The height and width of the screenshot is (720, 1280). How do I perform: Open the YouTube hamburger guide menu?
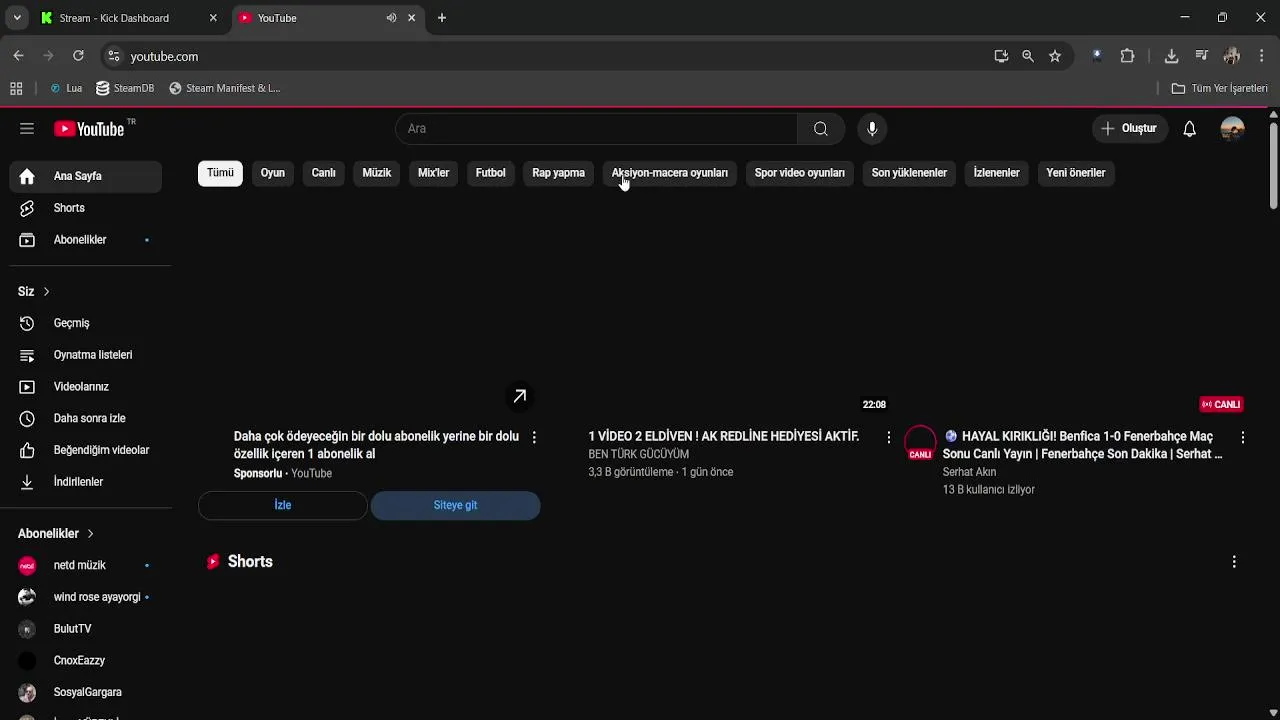point(27,128)
